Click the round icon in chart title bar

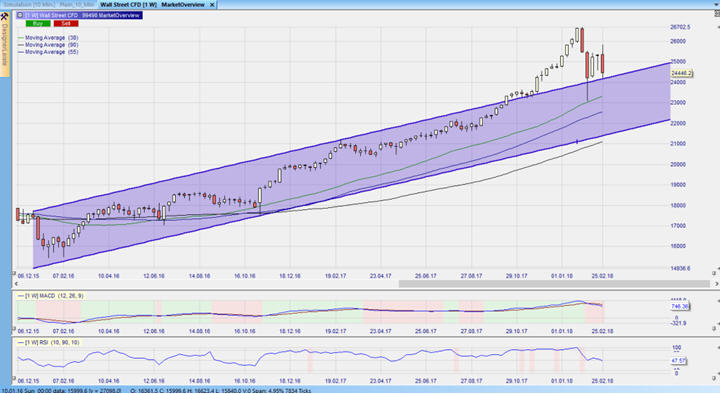tap(20, 15)
